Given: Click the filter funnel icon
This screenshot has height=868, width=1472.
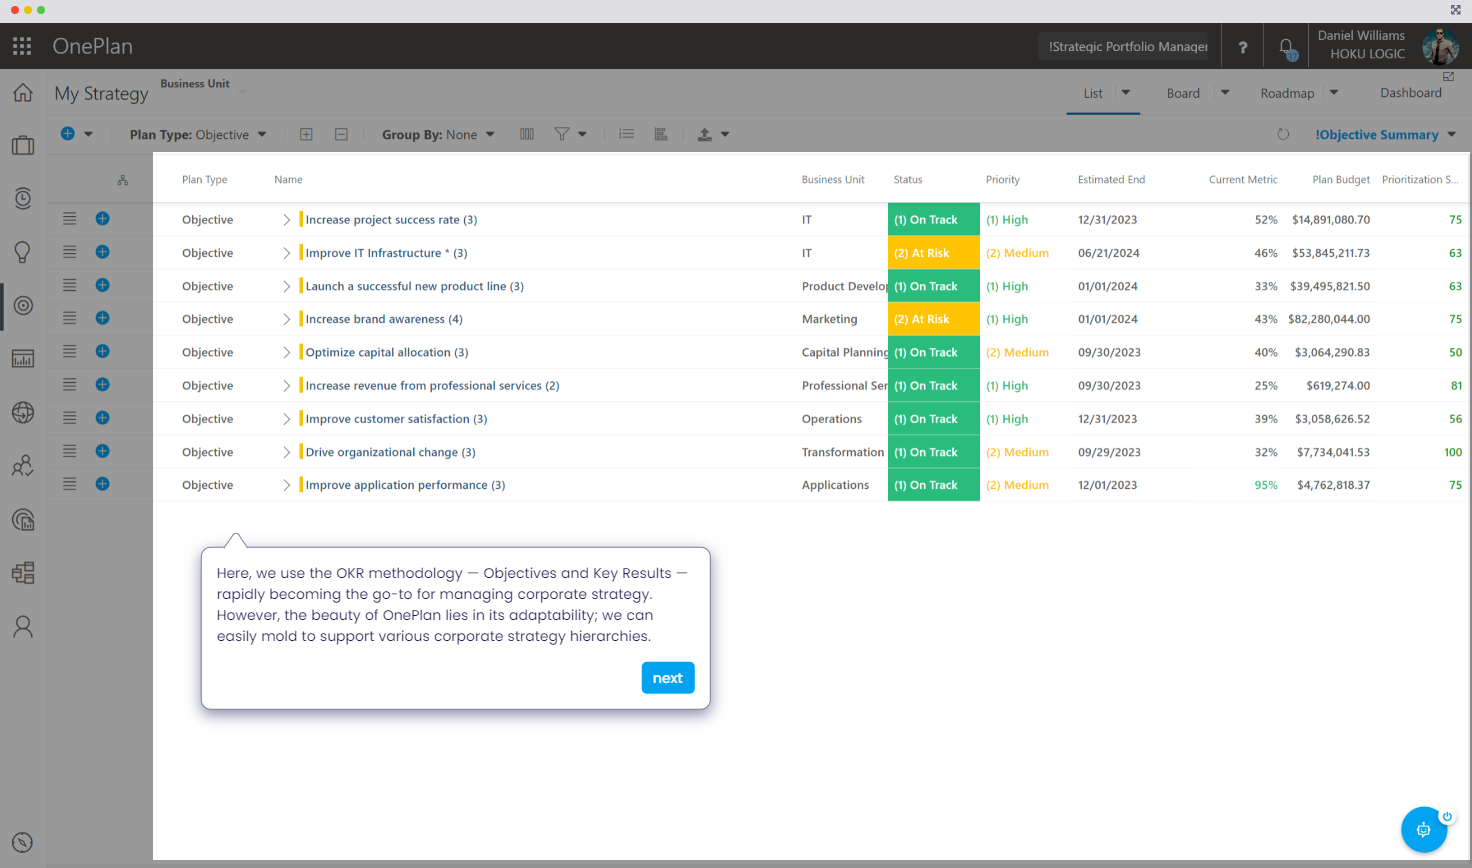Looking at the screenshot, I should click(x=562, y=134).
